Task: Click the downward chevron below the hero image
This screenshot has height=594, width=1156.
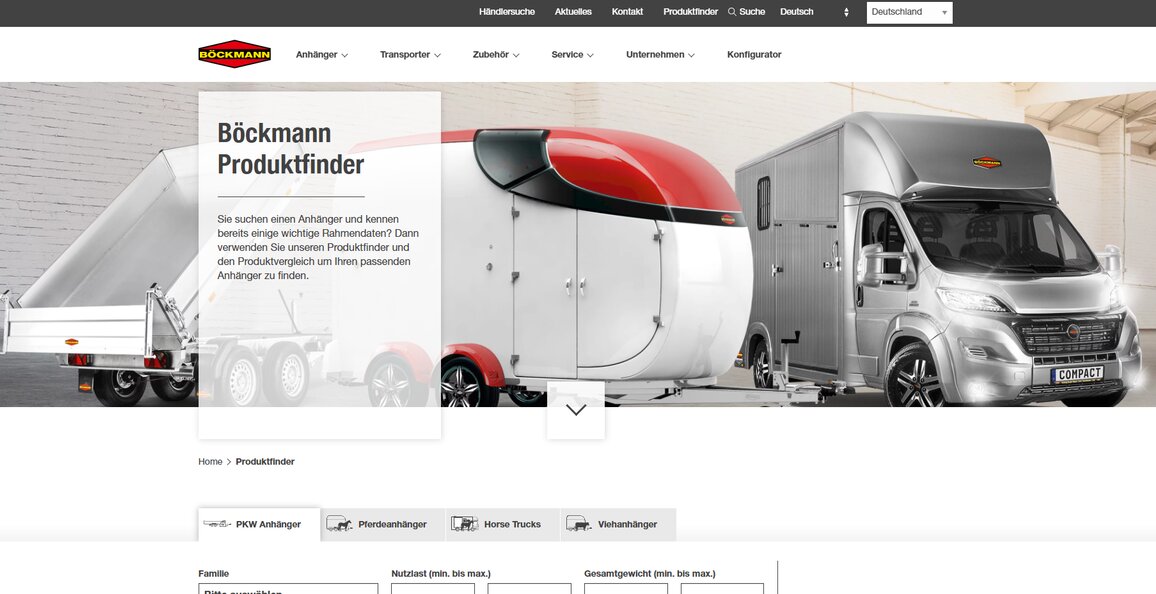Action: pos(575,408)
